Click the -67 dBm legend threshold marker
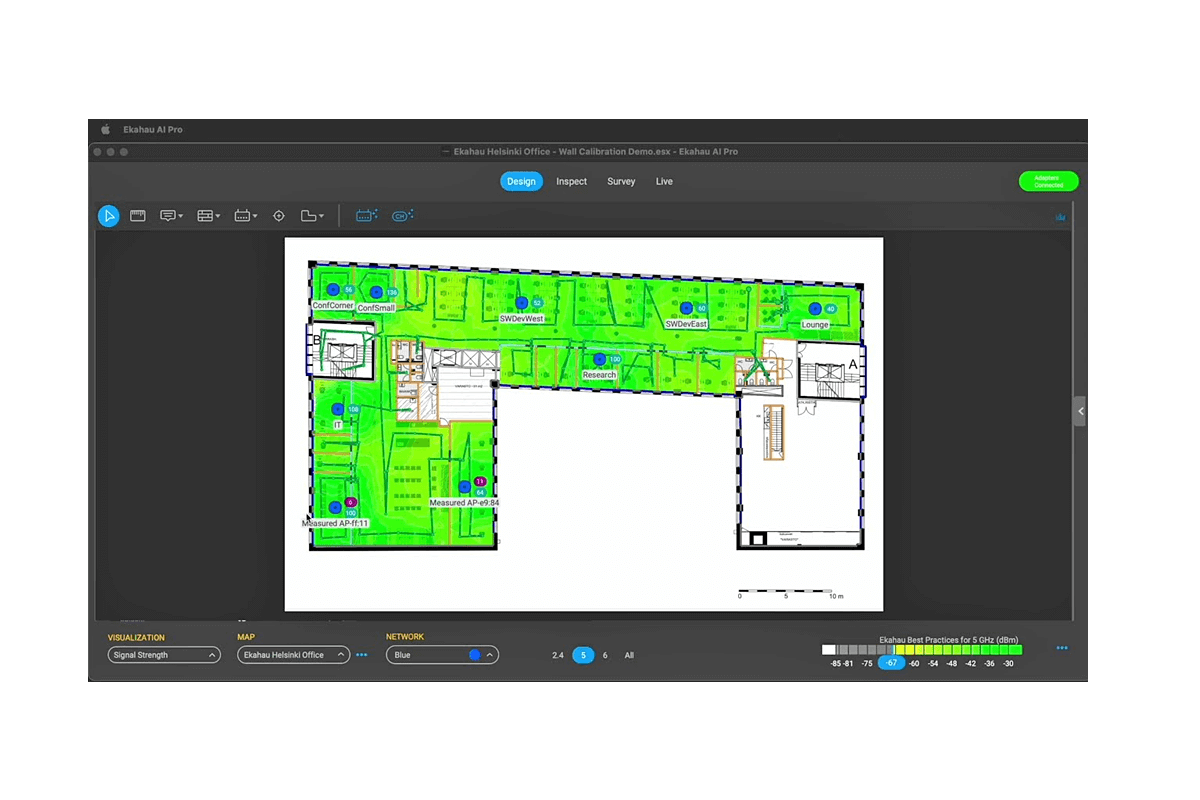1200x800 pixels. pyautogui.click(x=891, y=663)
